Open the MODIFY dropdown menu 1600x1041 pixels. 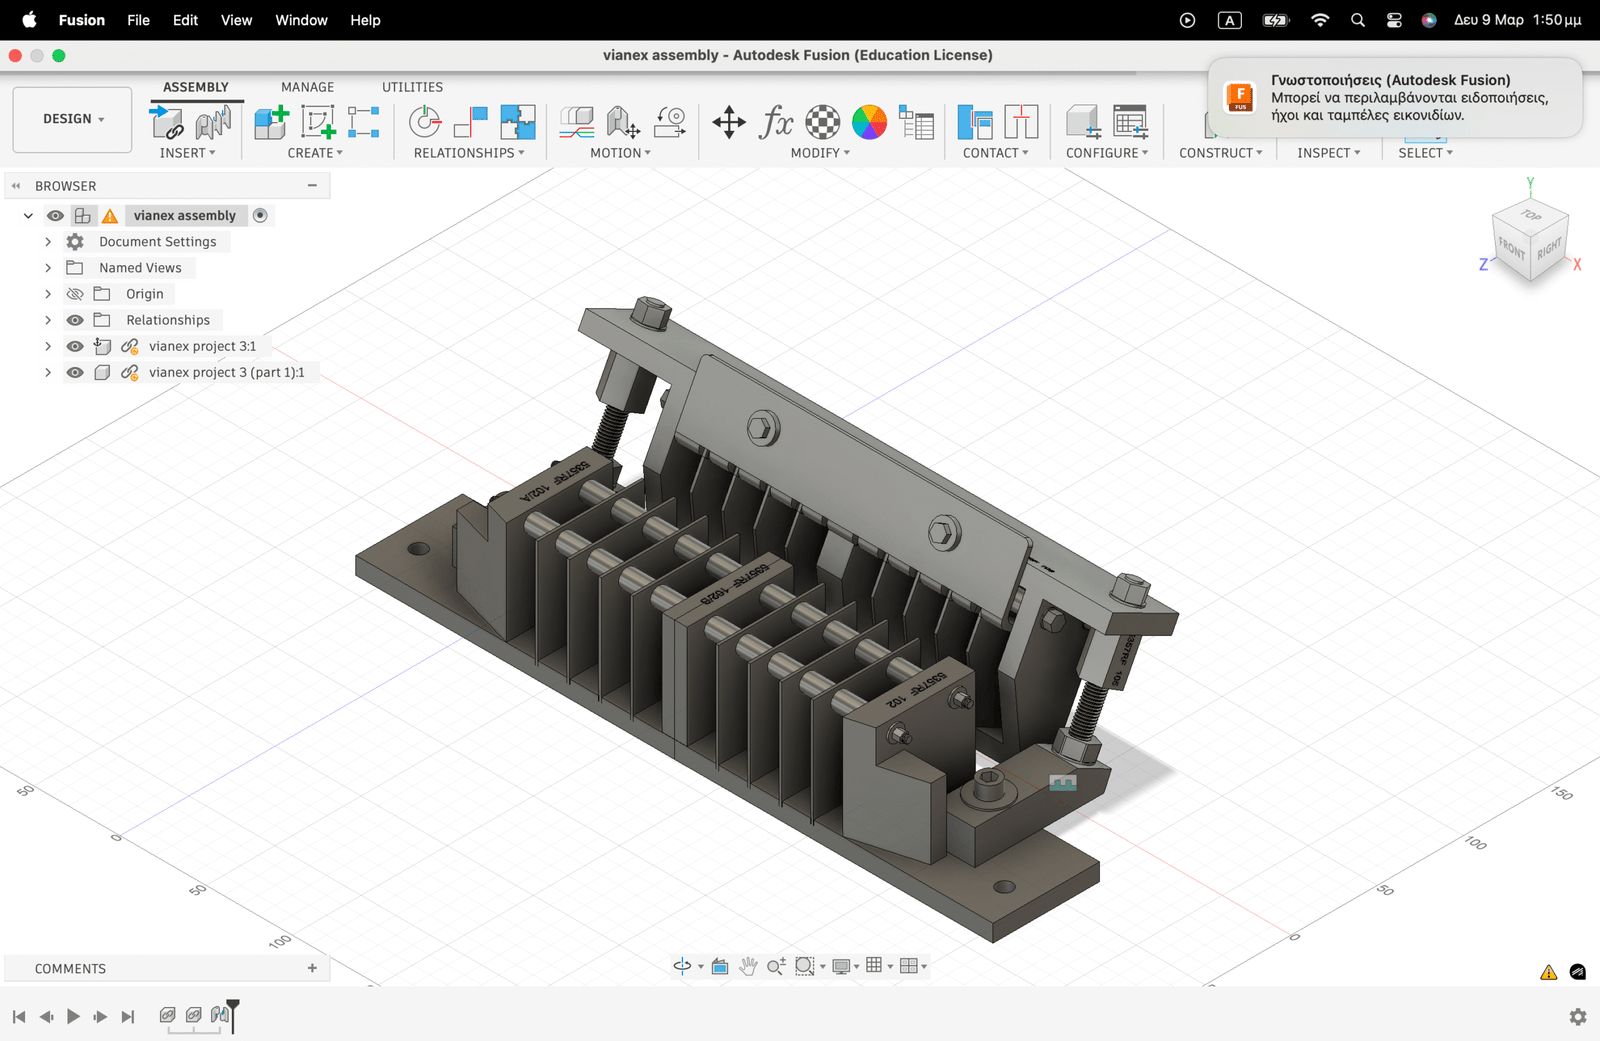[x=820, y=153]
